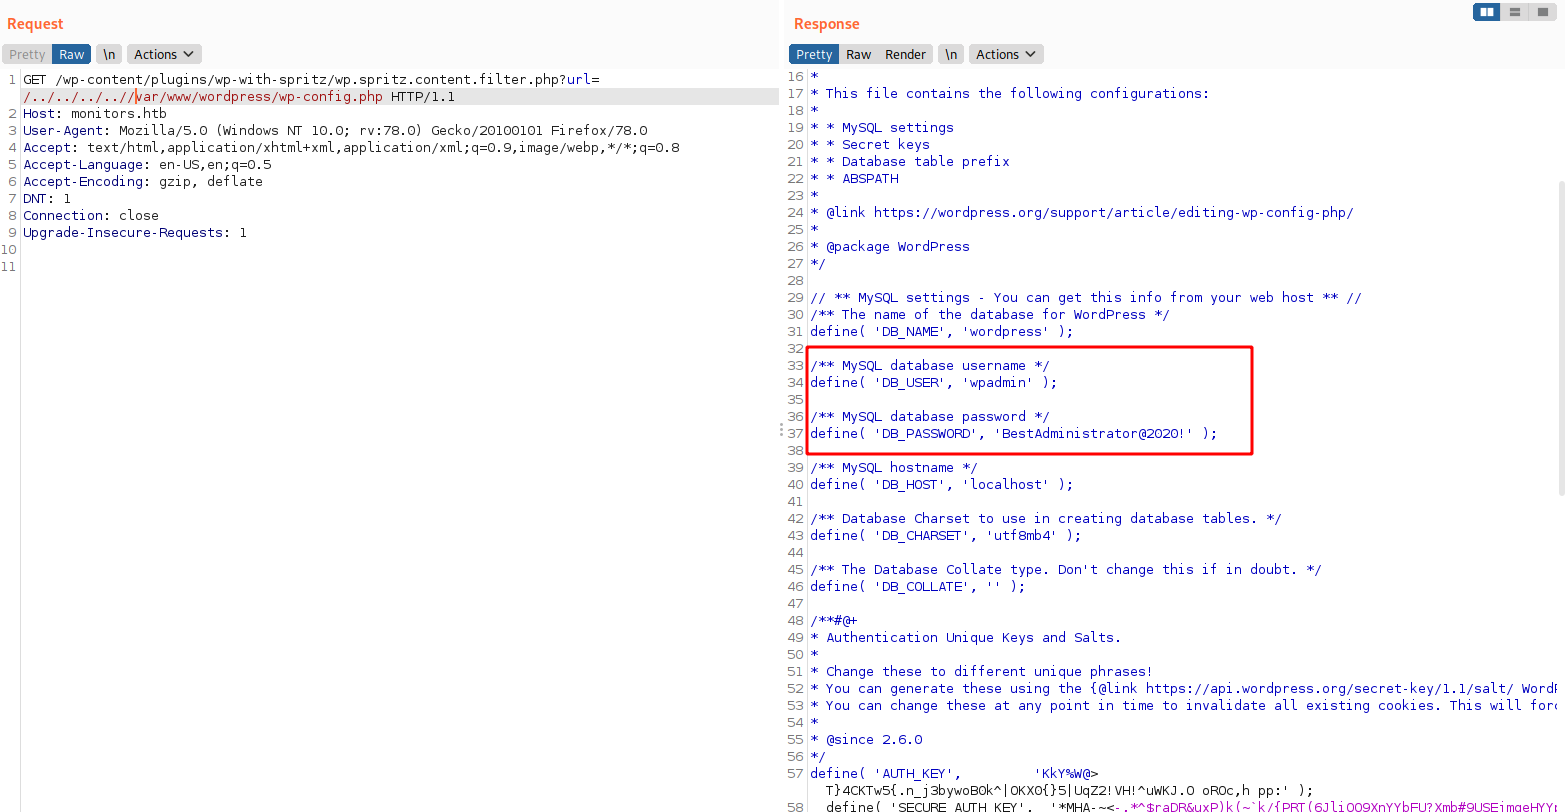Image resolution: width=1565 pixels, height=812 pixels.
Task: Click the User-Agent header line in request
Action: point(335,131)
